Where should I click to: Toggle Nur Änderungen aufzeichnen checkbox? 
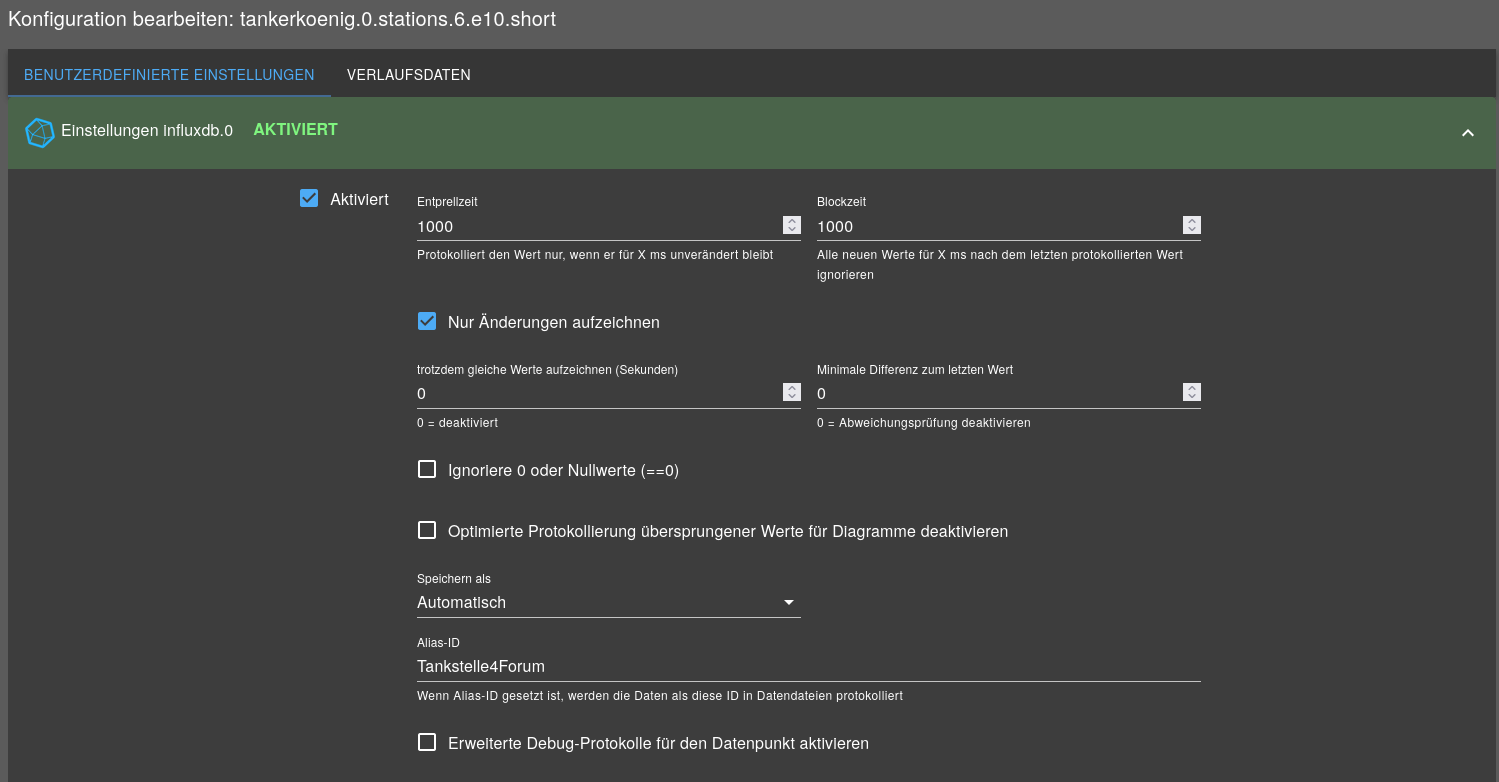click(x=427, y=321)
